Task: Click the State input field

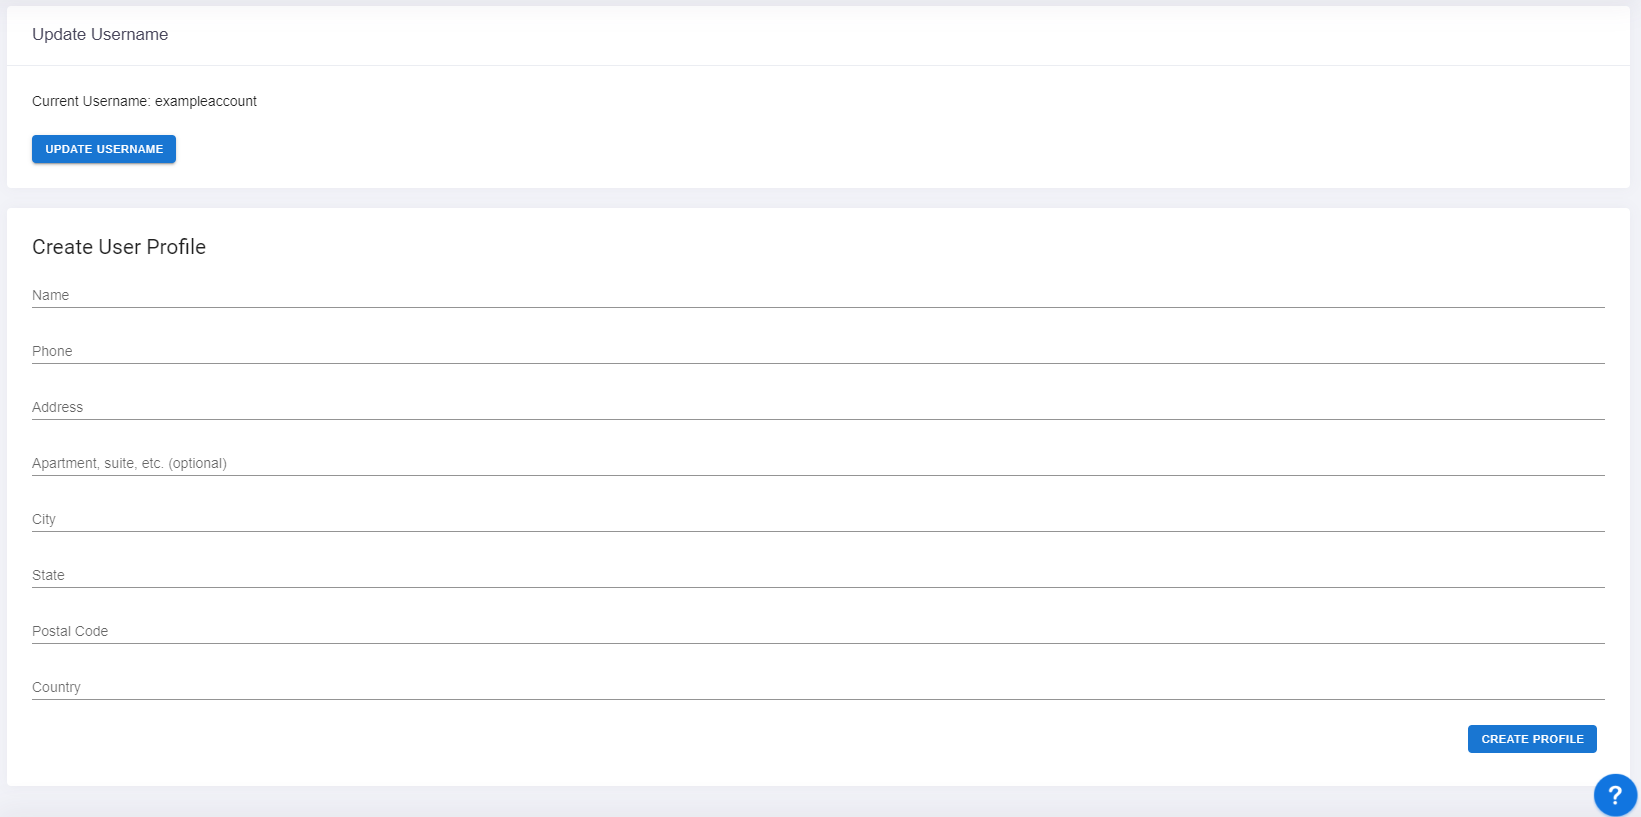Action: [818, 575]
